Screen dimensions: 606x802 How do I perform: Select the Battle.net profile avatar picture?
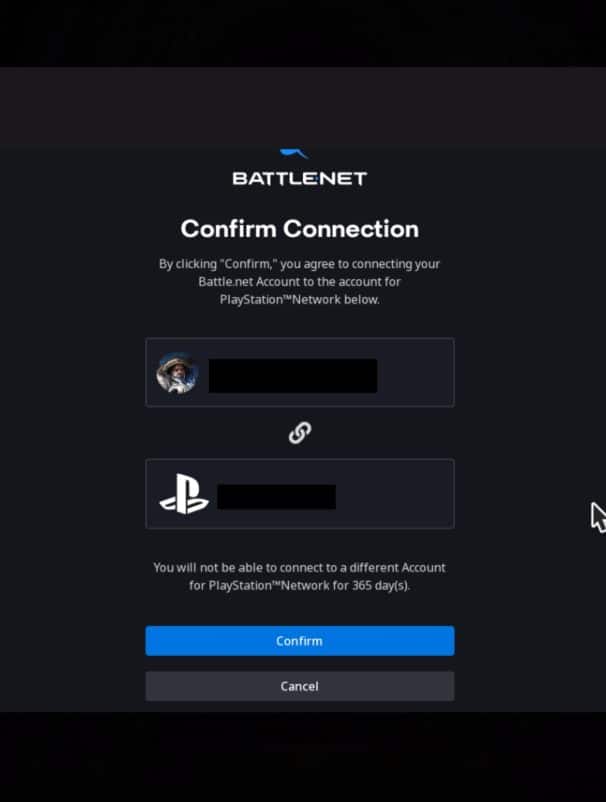click(x=177, y=373)
